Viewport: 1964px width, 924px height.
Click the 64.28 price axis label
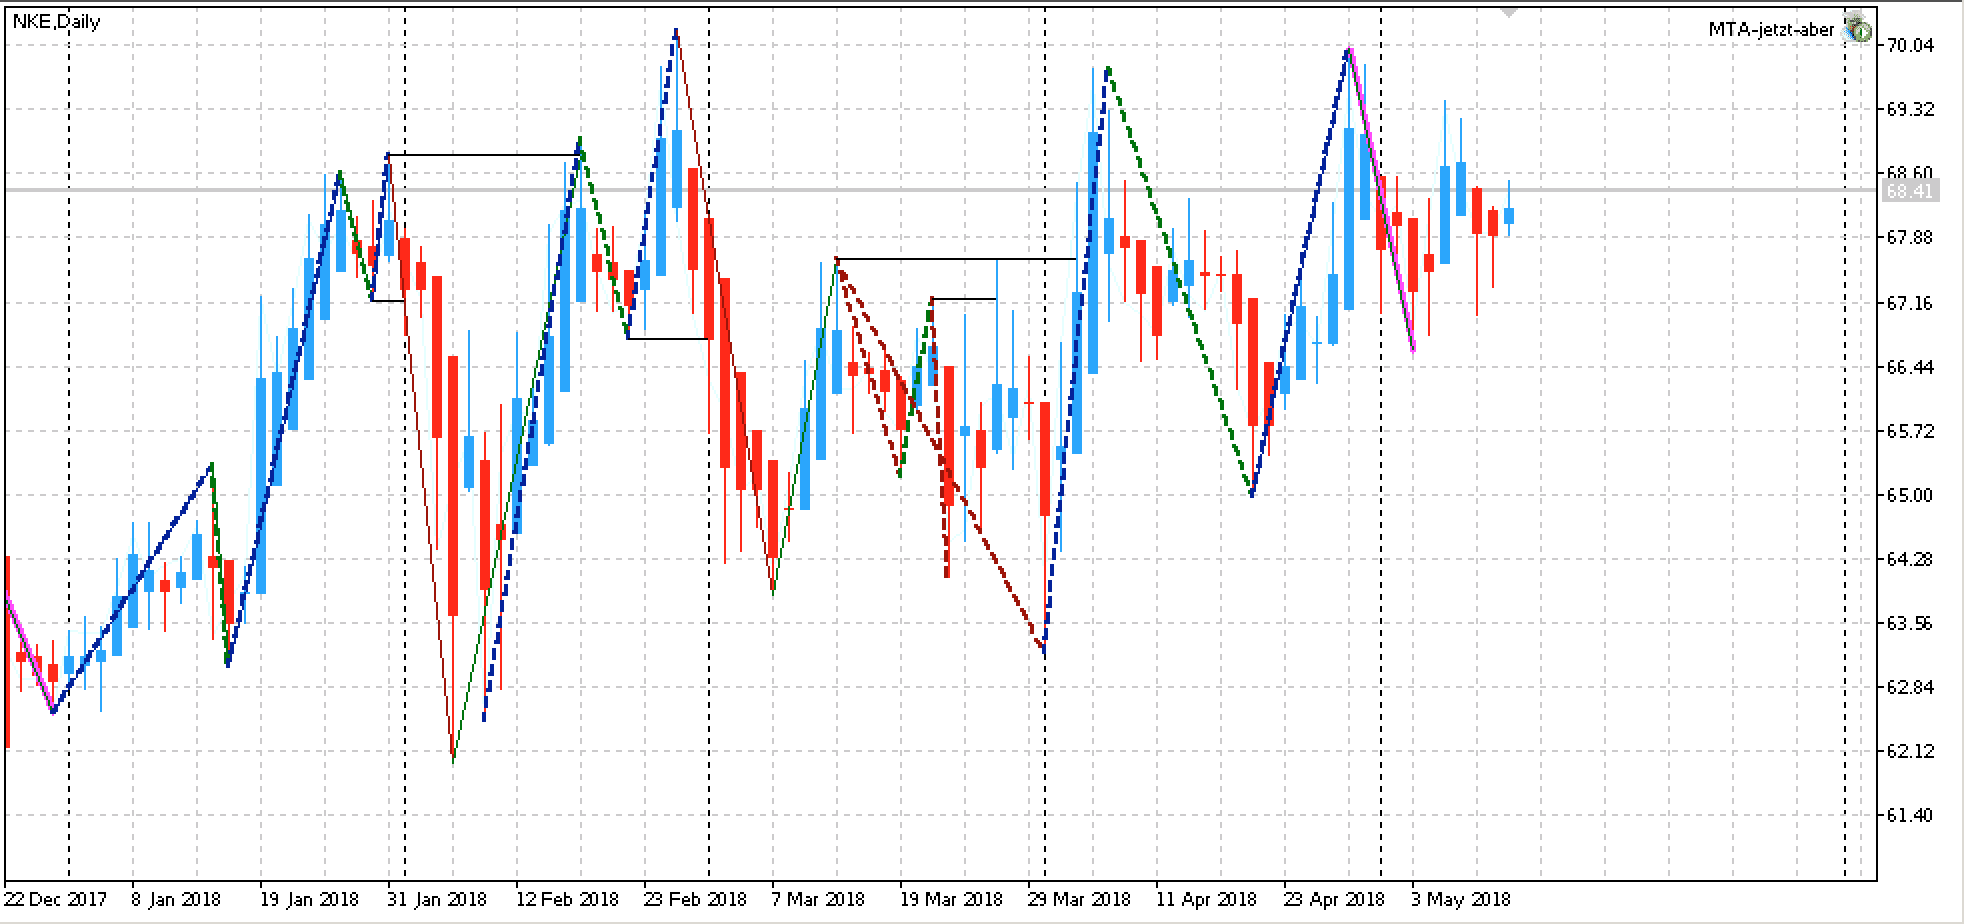[1909, 559]
